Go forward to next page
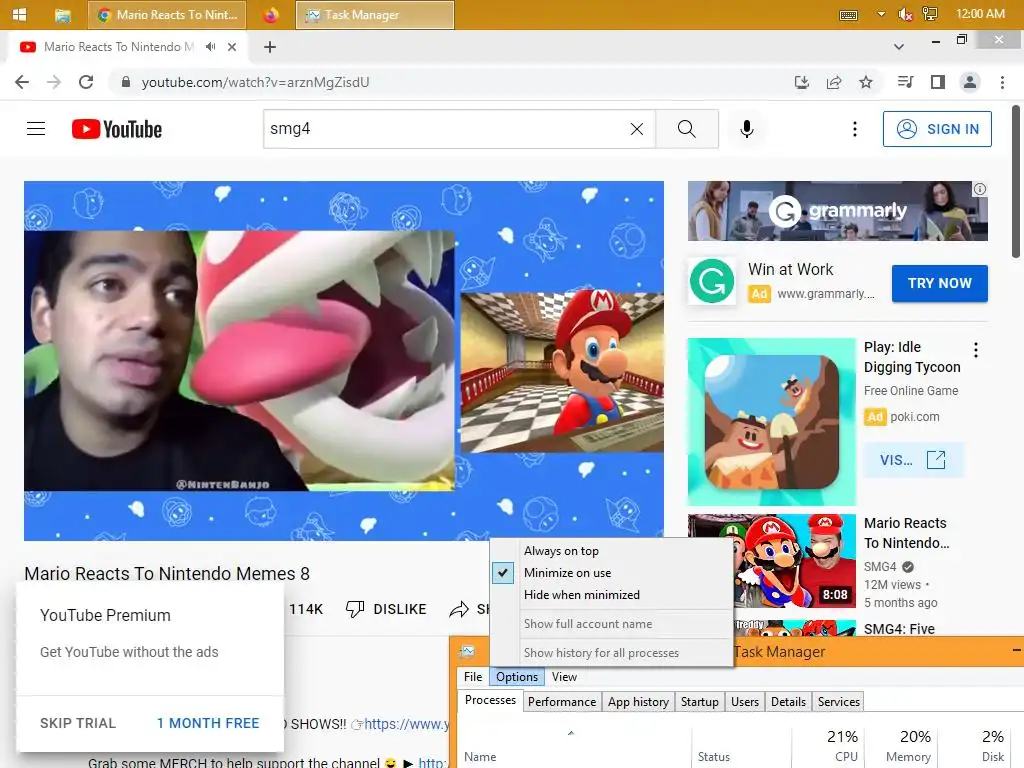Image resolution: width=1024 pixels, height=768 pixels. click(54, 82)
